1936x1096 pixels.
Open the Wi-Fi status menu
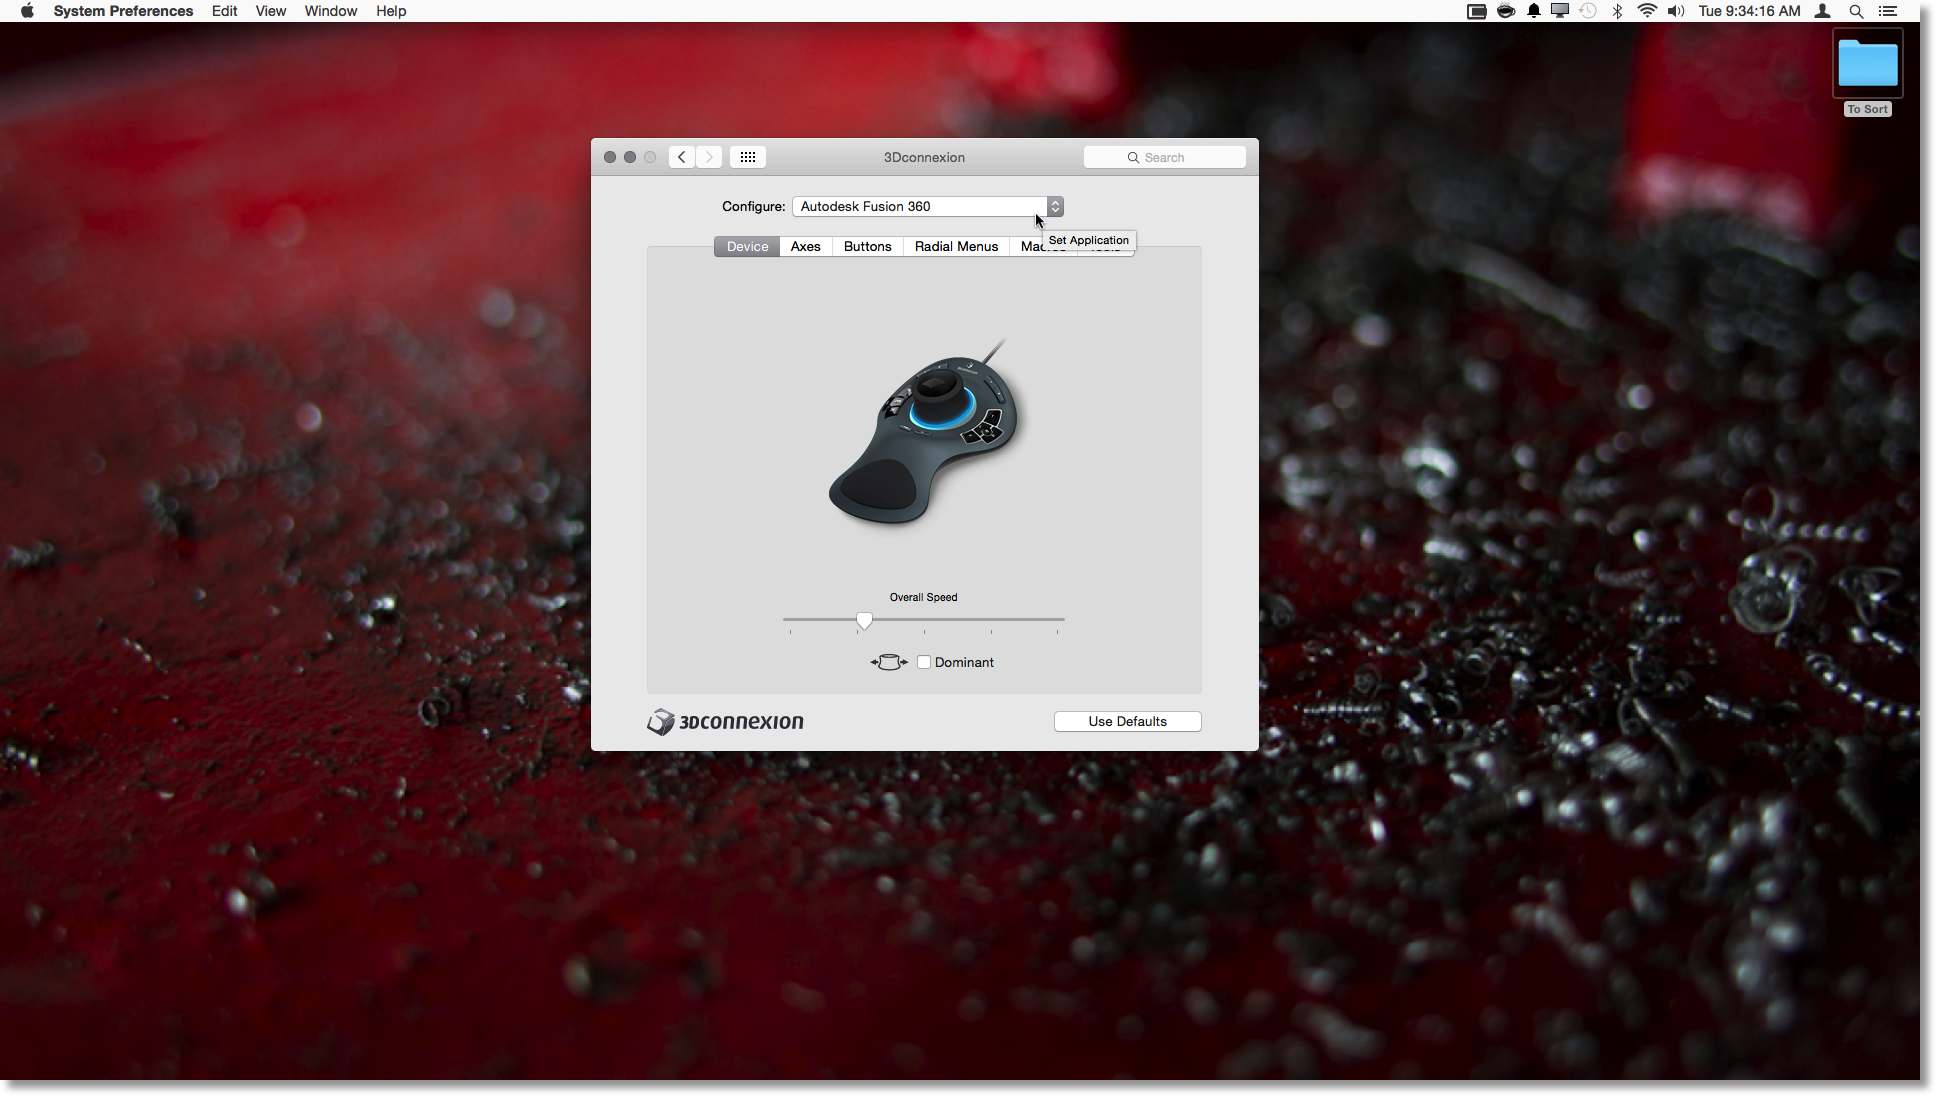[x=1646, y=11]
